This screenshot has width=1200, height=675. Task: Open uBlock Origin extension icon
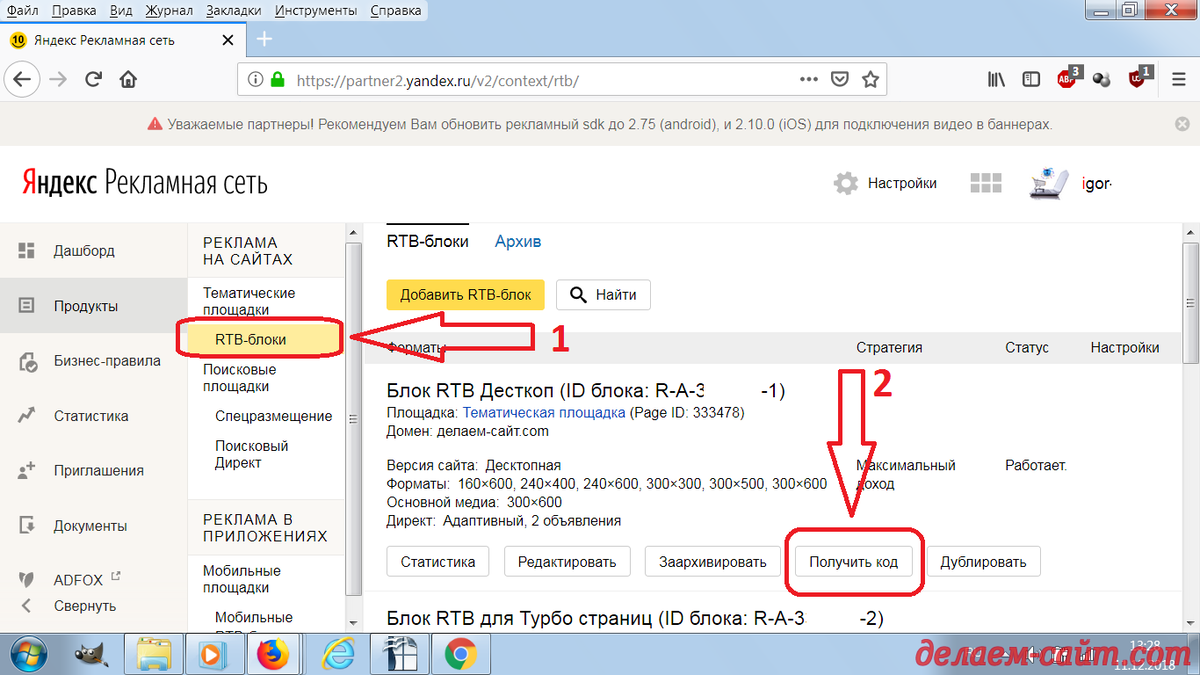(x=1139, y=78)
